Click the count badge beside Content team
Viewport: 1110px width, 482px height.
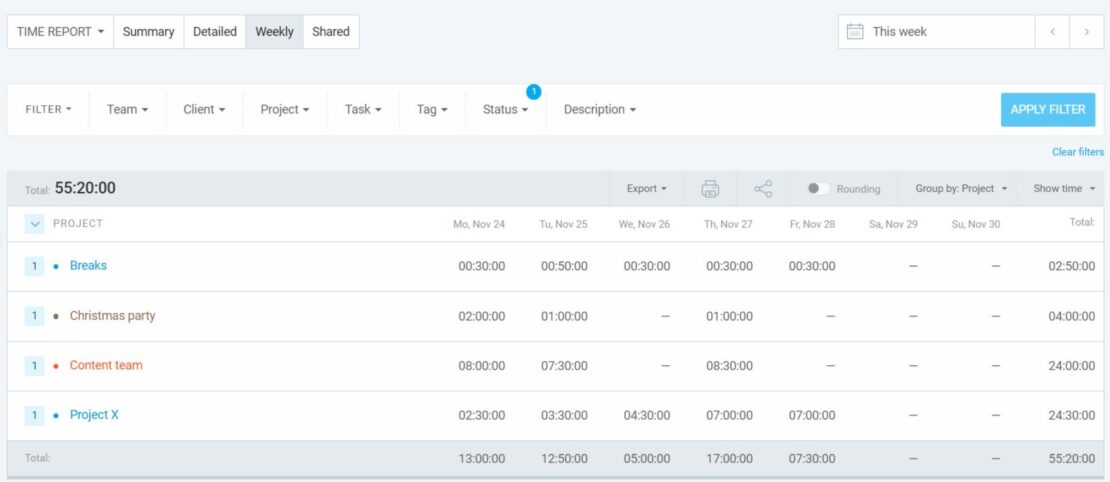(34, 366)
